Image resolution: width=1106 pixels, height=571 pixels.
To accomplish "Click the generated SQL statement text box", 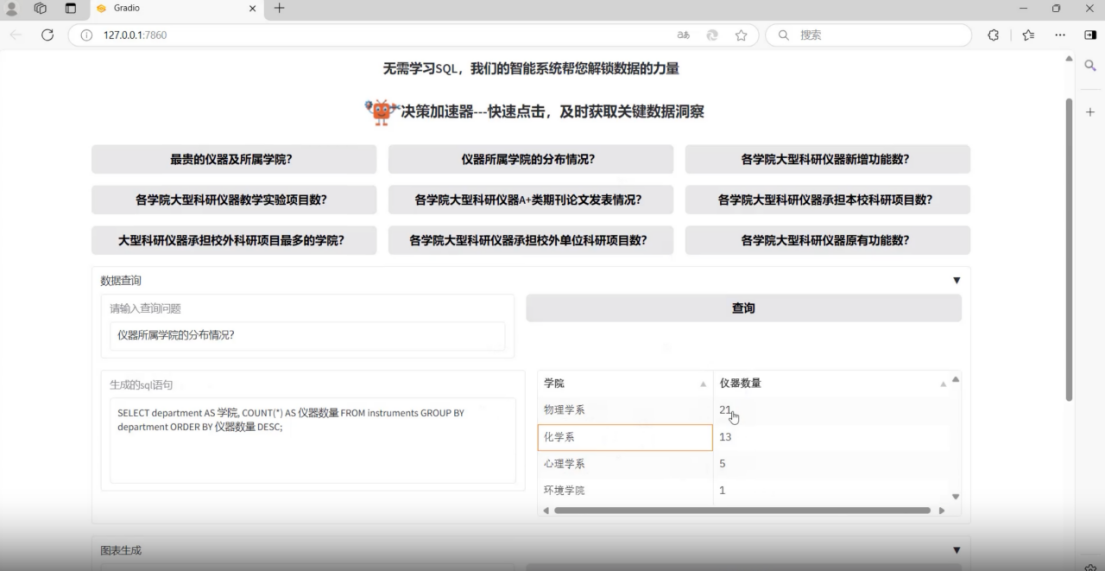I will (312, 441).
